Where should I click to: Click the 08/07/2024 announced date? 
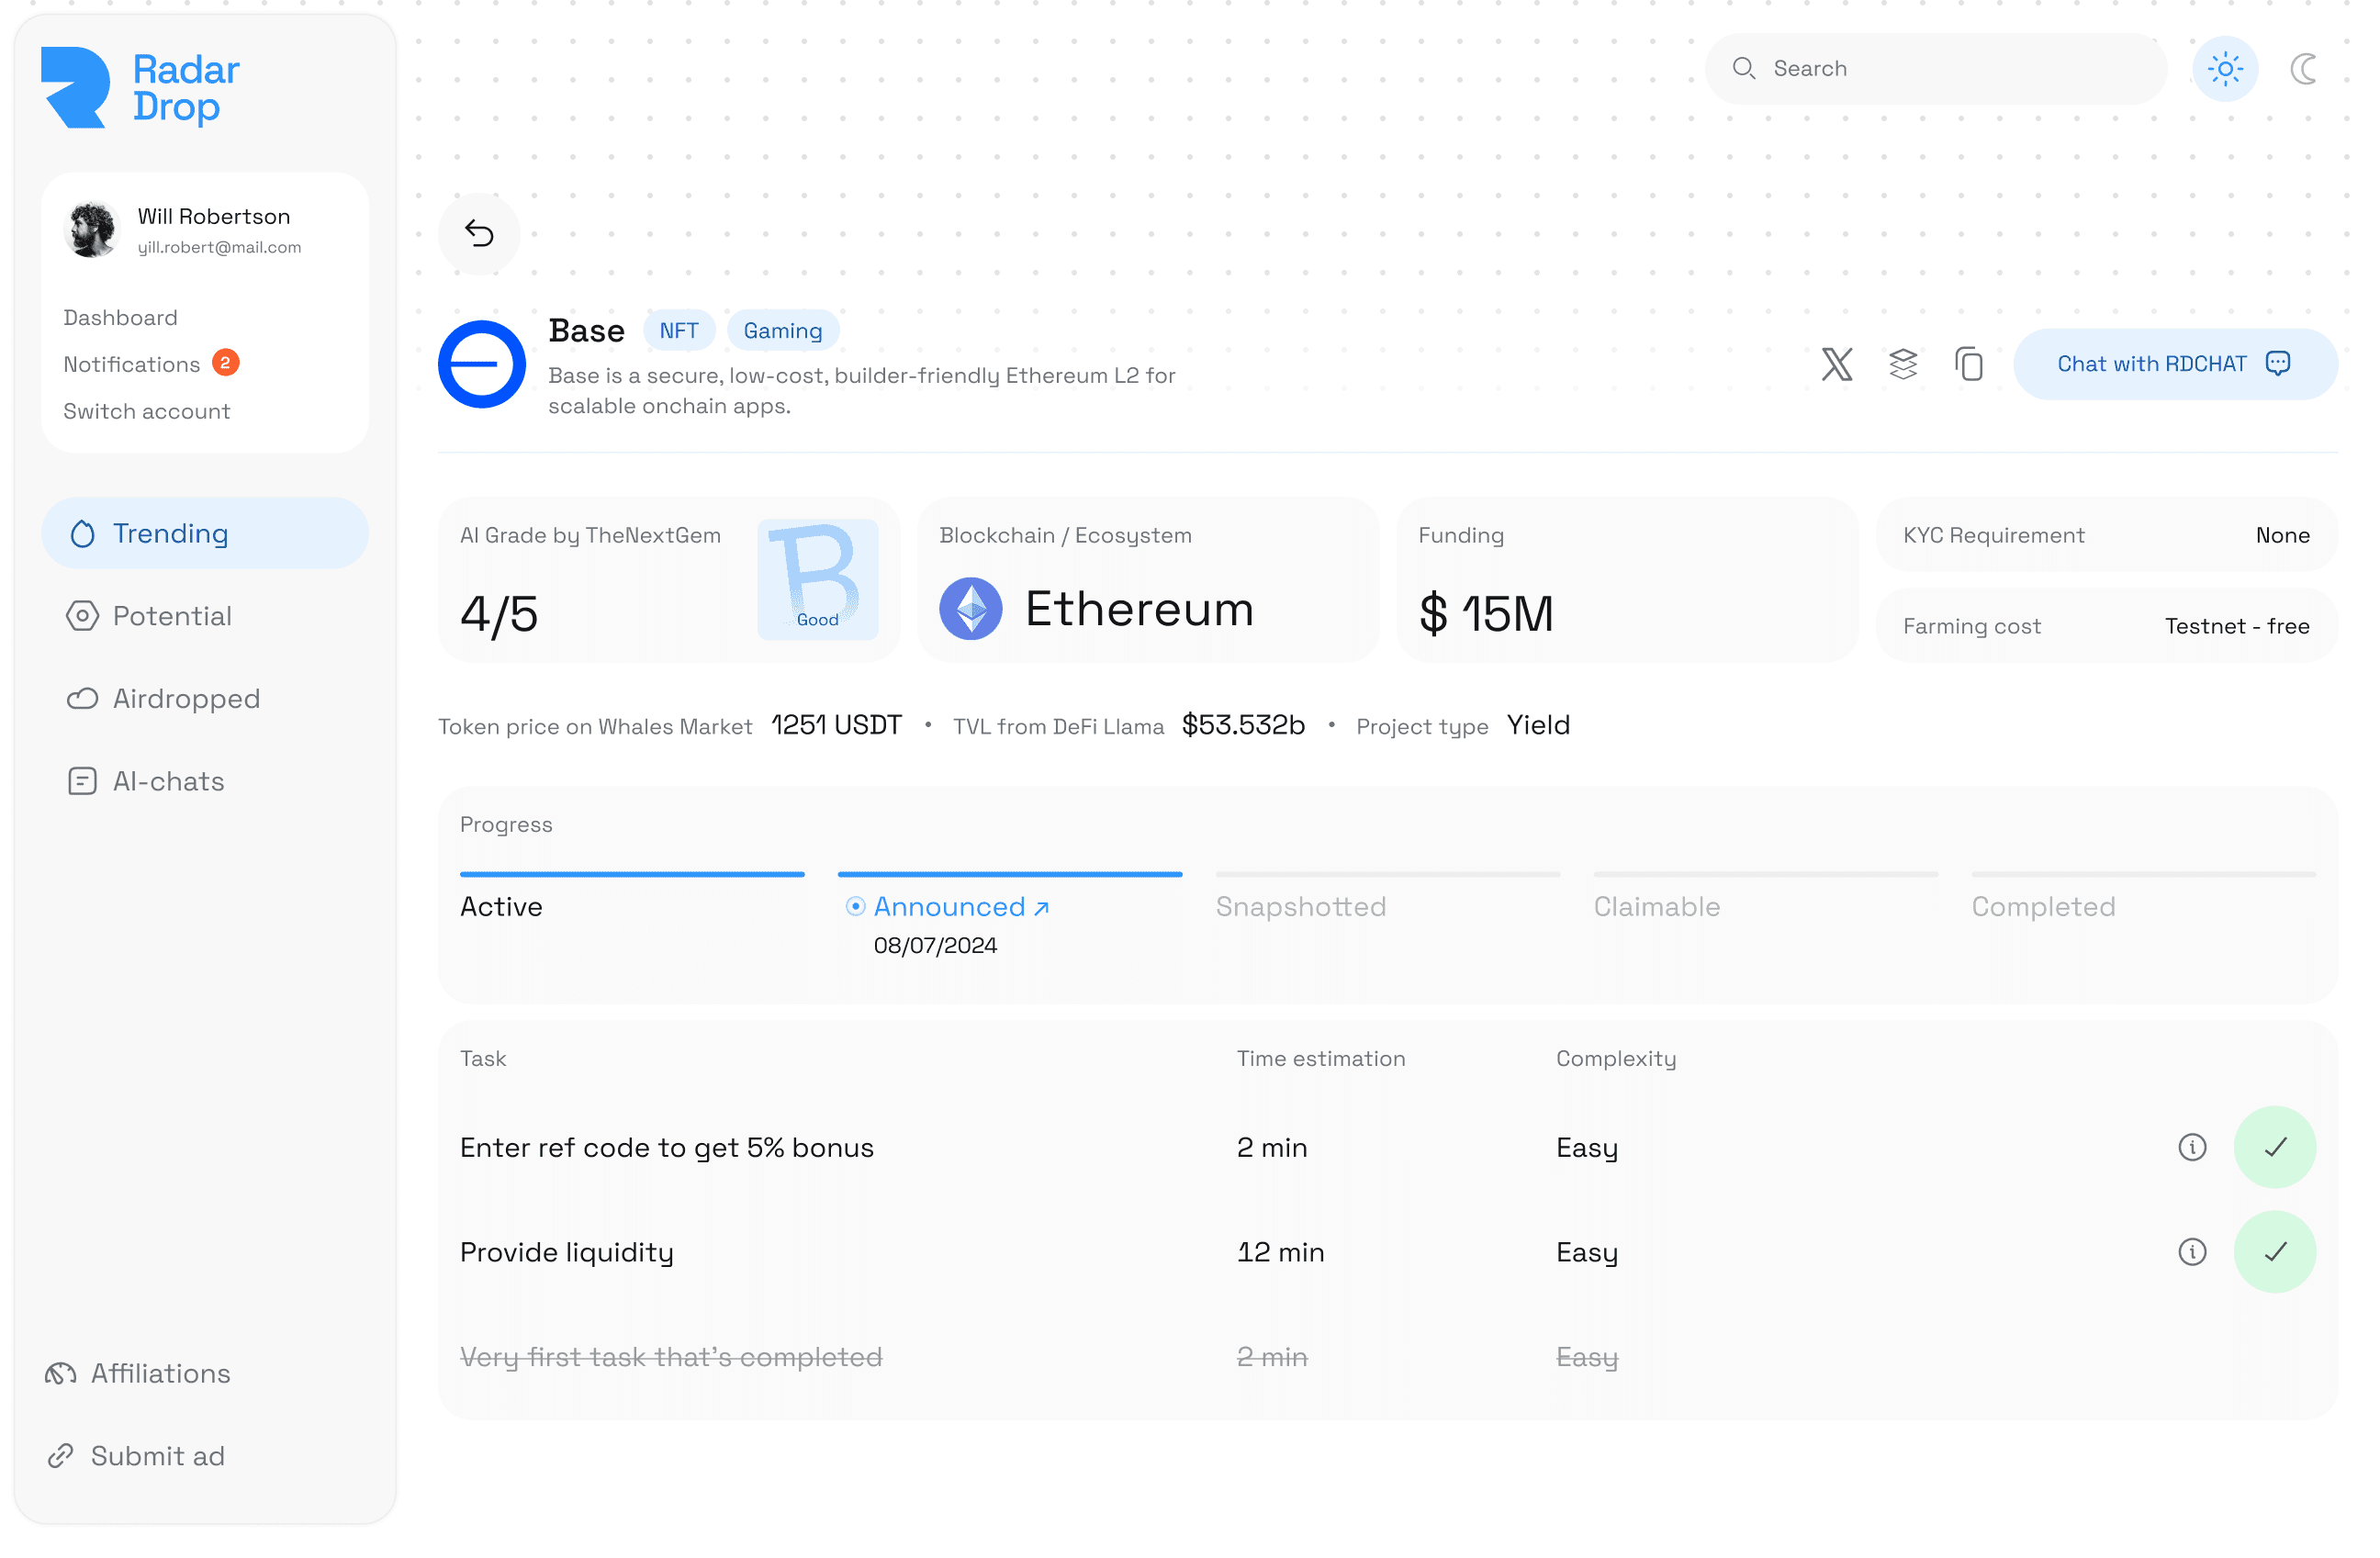coord(937,947)
